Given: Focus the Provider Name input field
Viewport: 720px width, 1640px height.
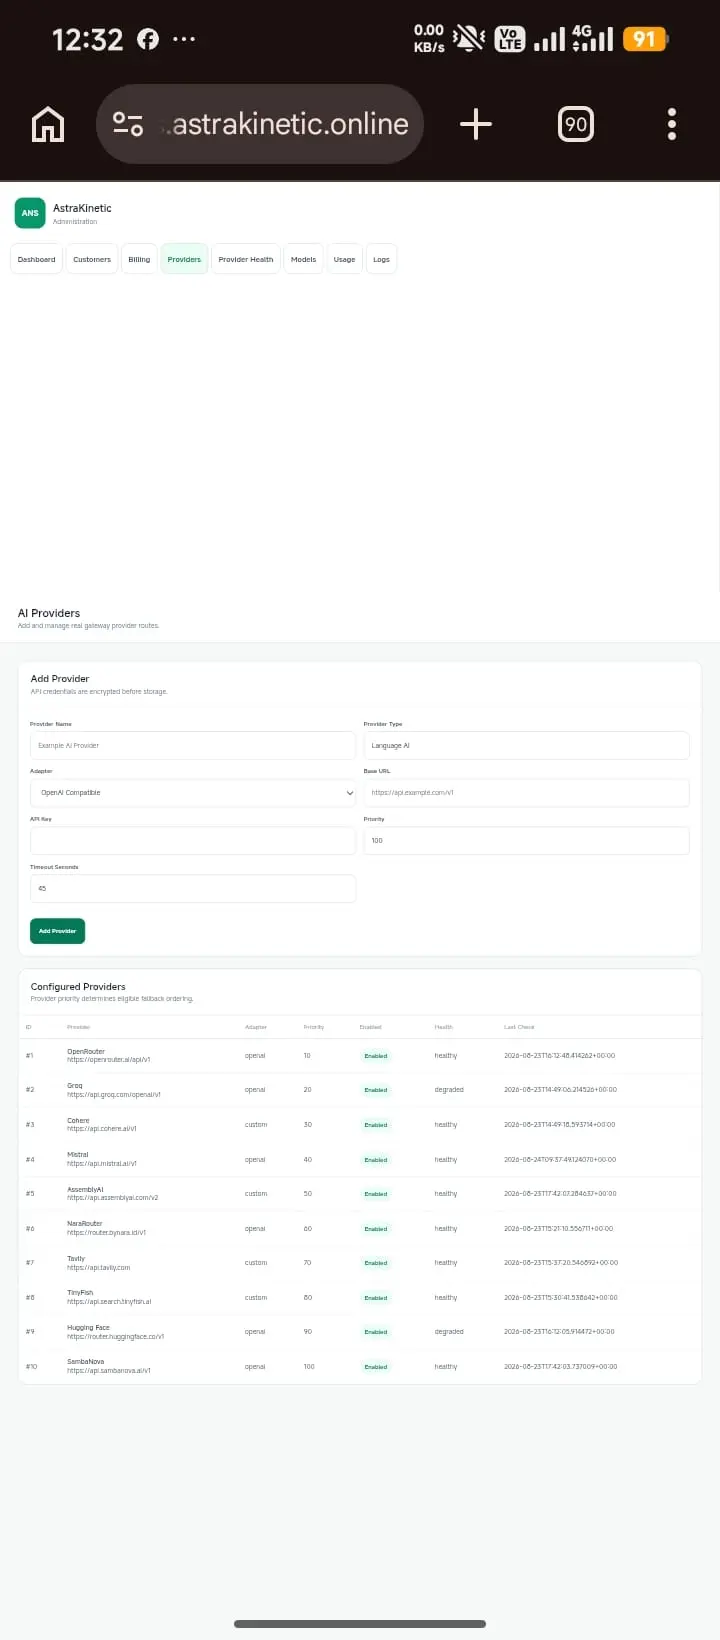Looking at the screenshot, I should coord(193,745).
